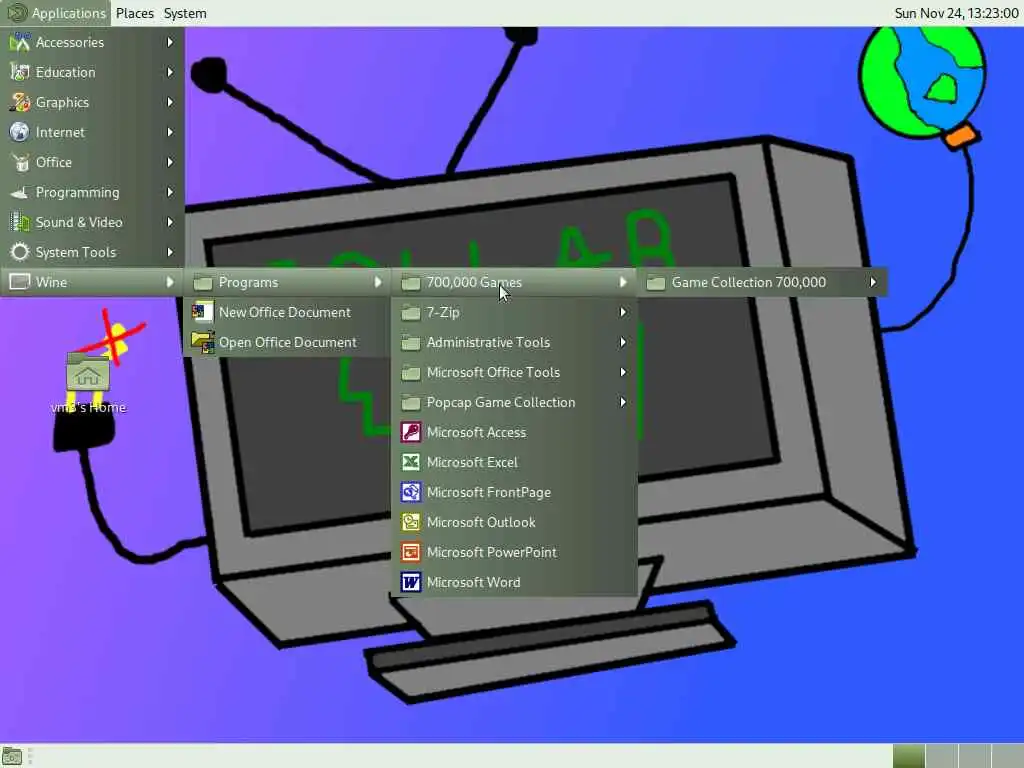Switch to the second workspace
Viewport: 1024px width, 768px height.
click(942, 756)
